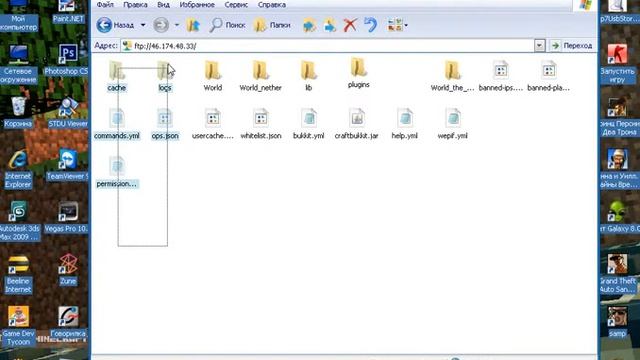
Task: Click the Запустить игру desktop shortcut
Action: [617, 64]
